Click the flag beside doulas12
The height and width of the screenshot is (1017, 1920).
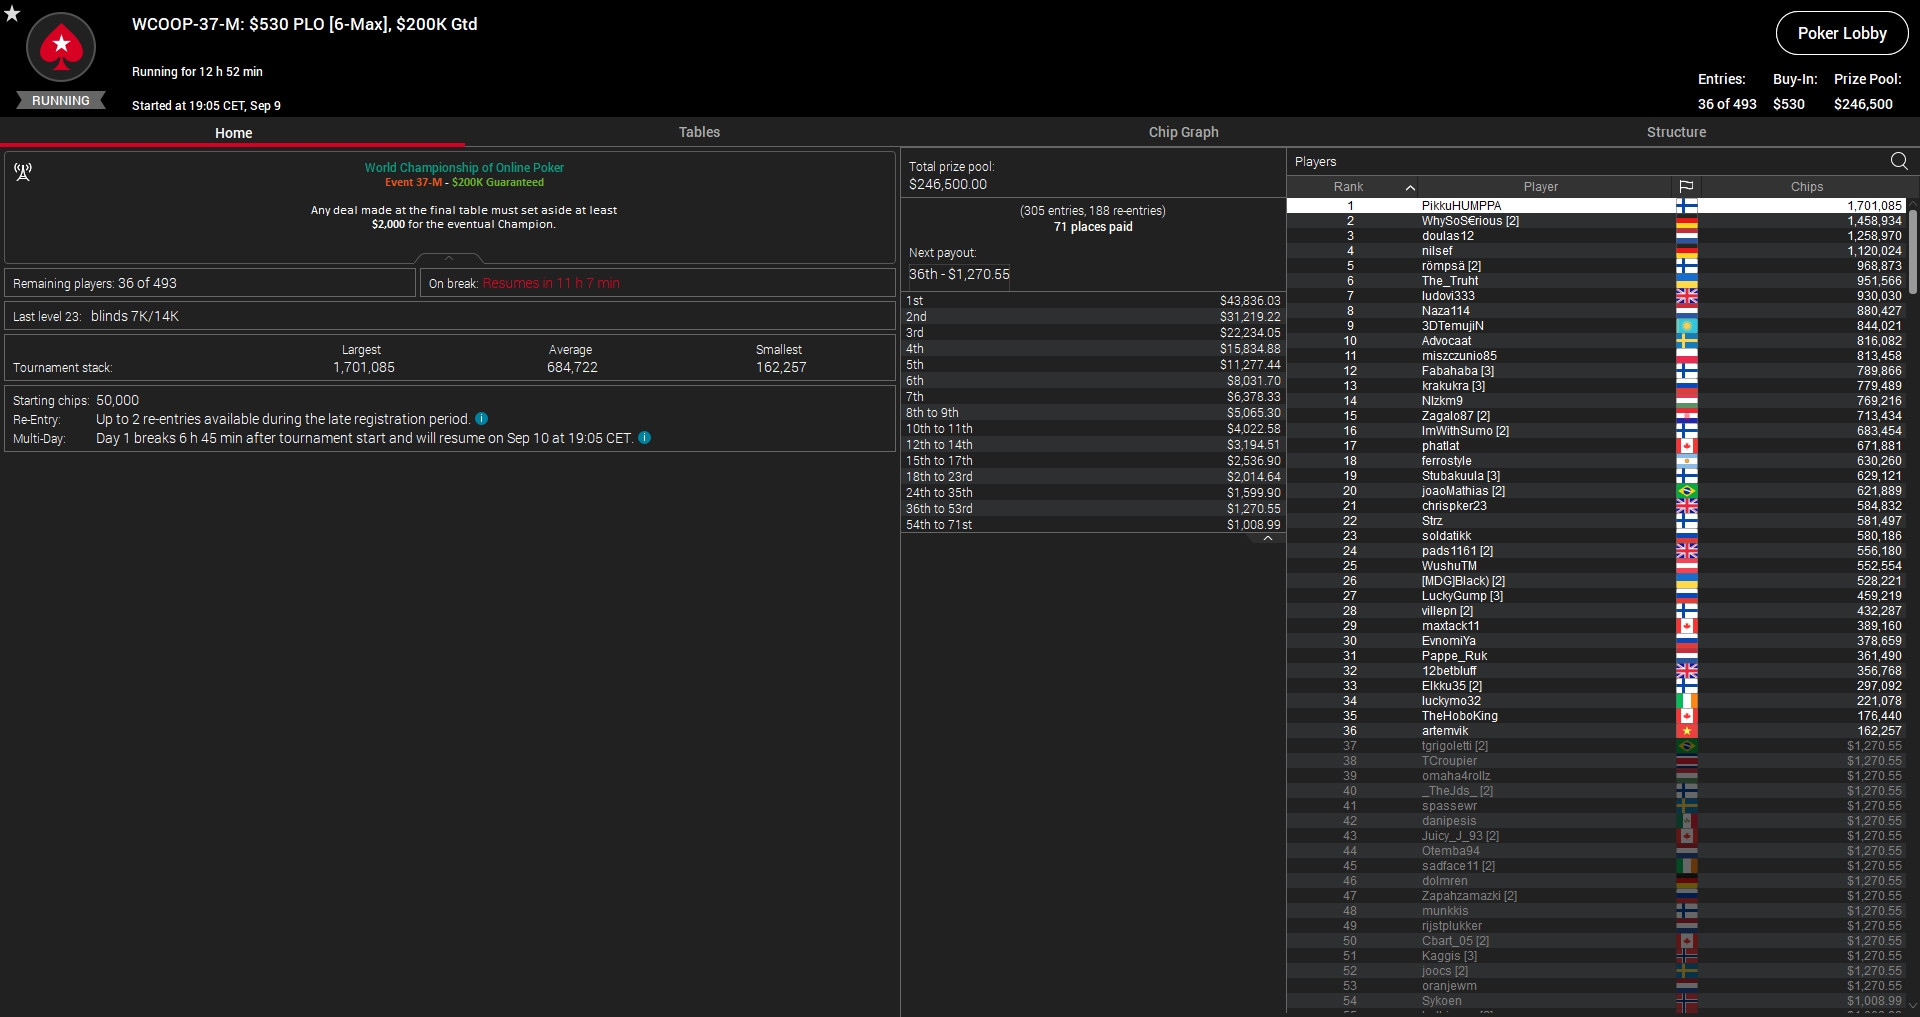point(1686,236)
